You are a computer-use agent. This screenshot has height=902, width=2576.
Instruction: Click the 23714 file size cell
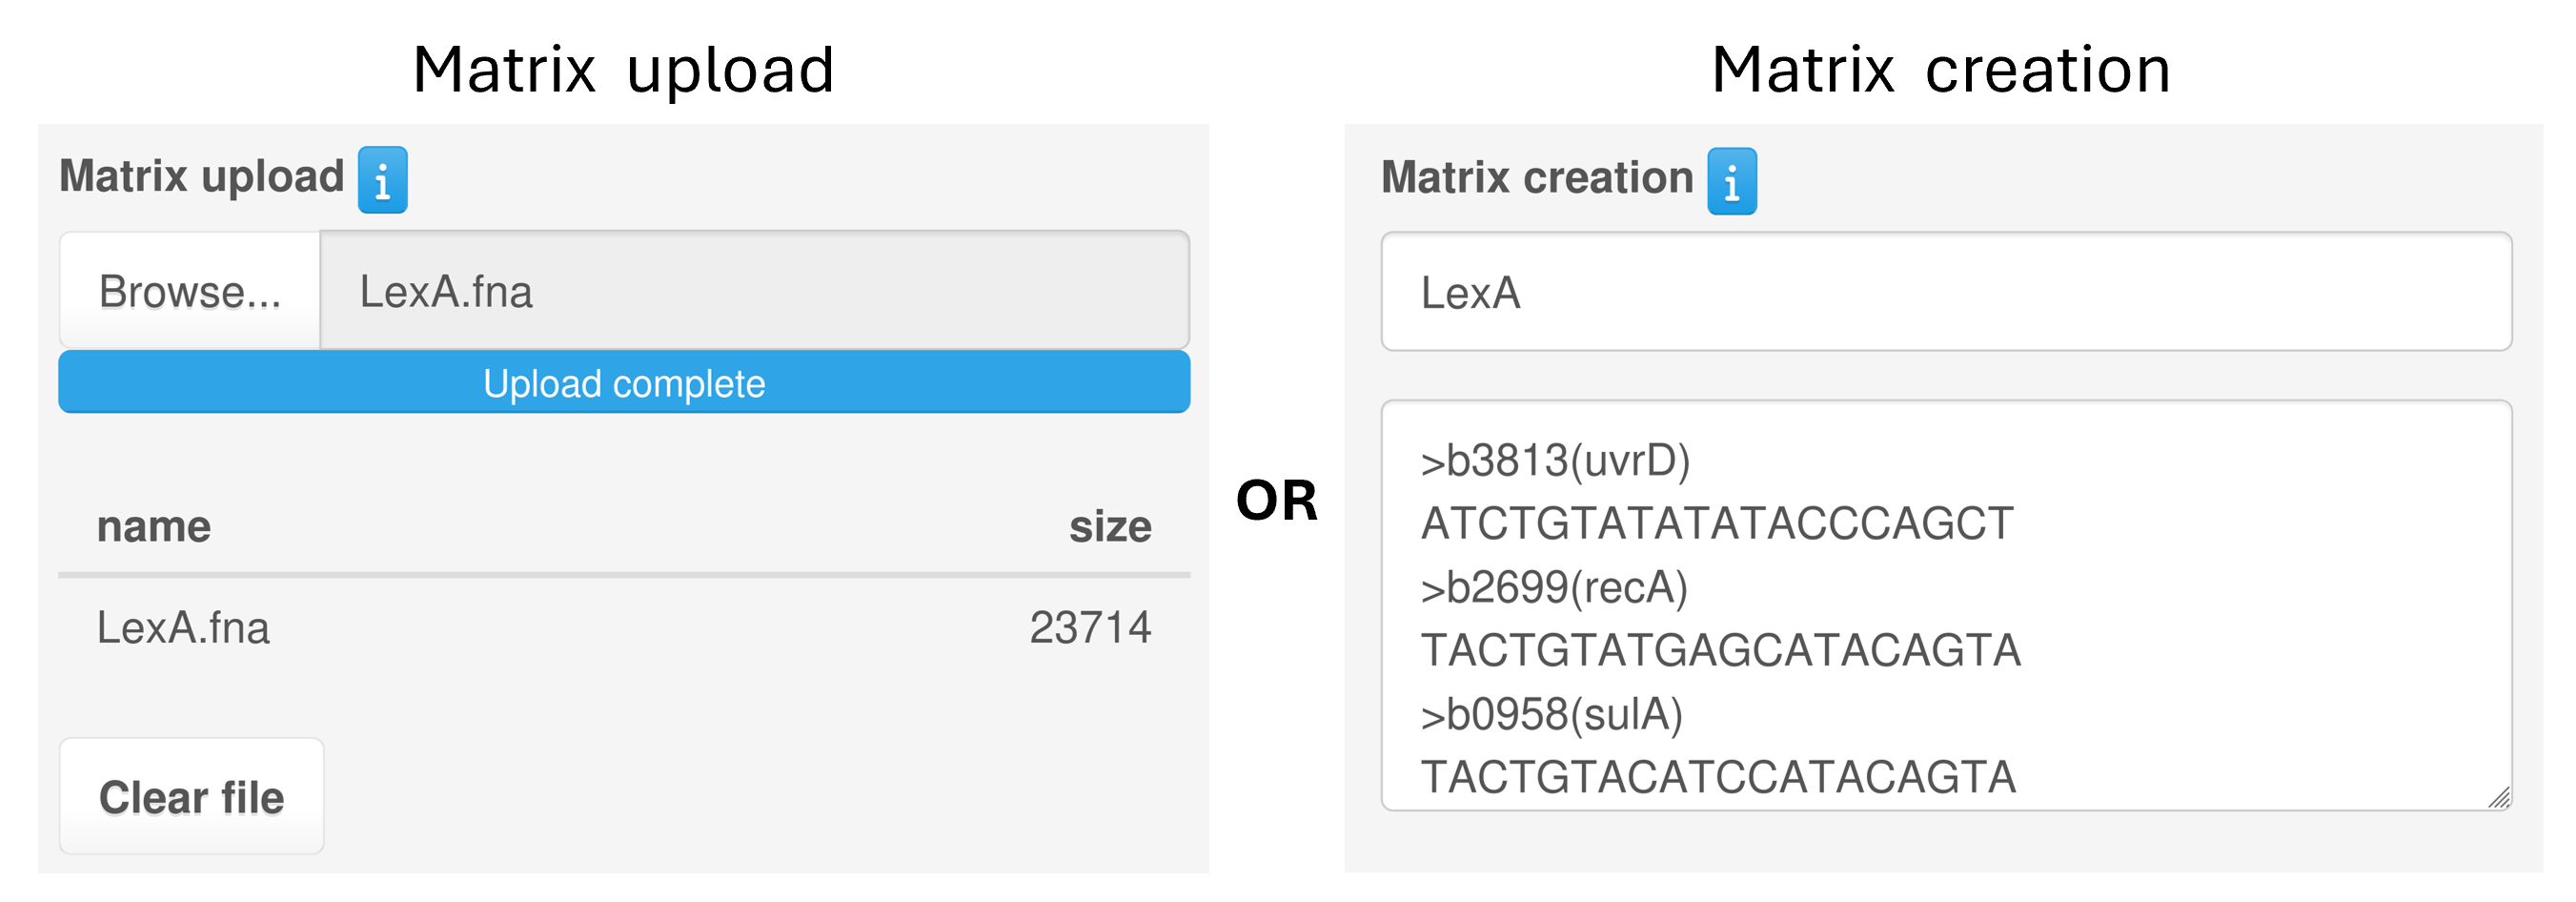(1090, 628)
